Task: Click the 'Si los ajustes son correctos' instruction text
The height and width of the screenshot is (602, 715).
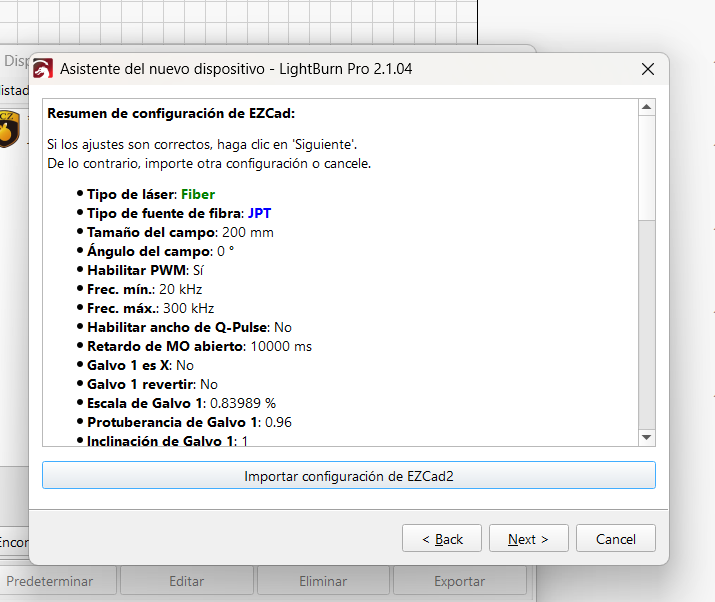Action: coord(202,145)
